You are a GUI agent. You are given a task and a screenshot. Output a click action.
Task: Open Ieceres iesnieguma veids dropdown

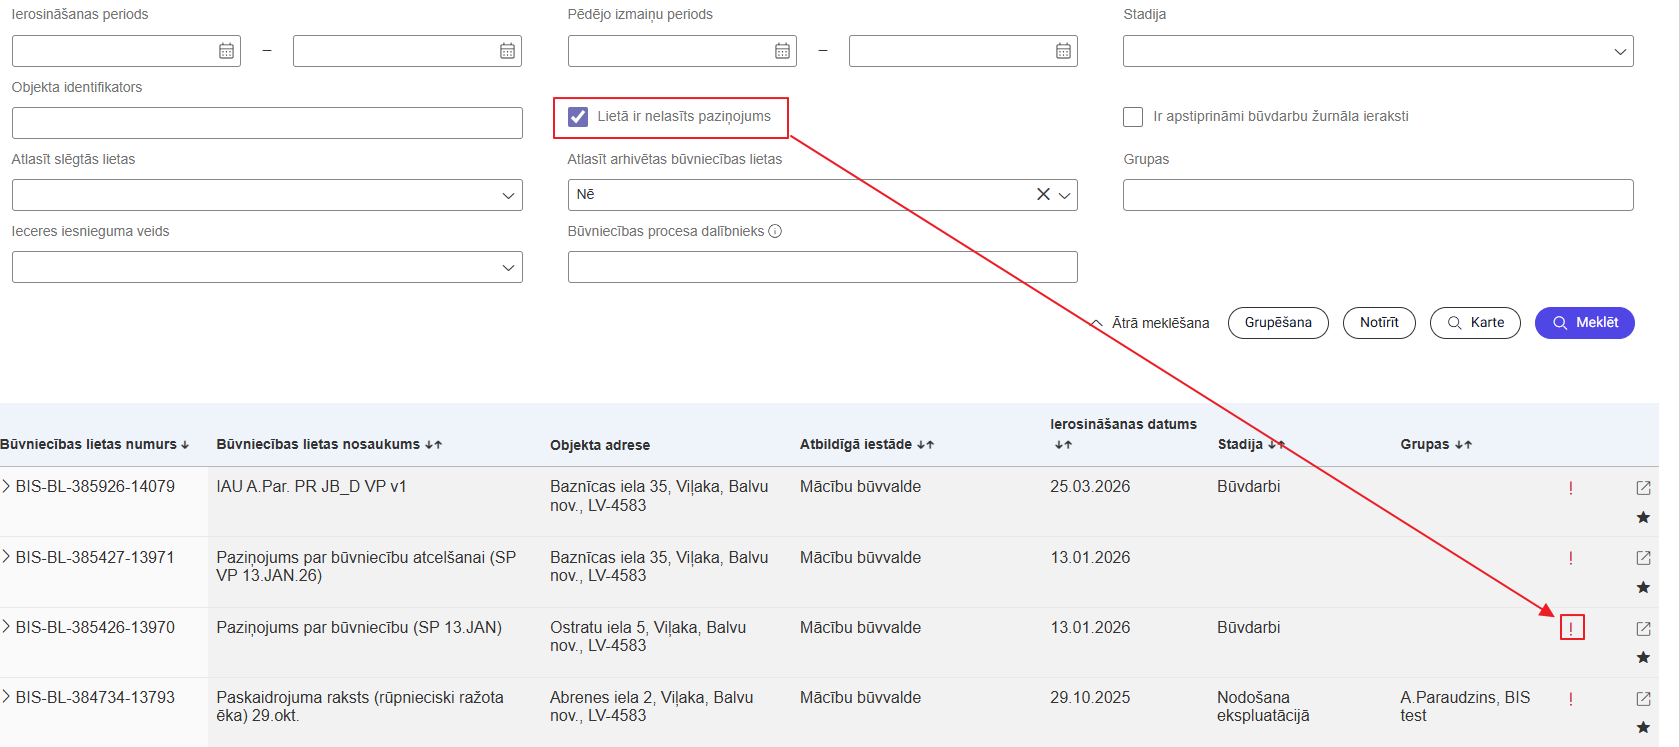coord(267,267)
